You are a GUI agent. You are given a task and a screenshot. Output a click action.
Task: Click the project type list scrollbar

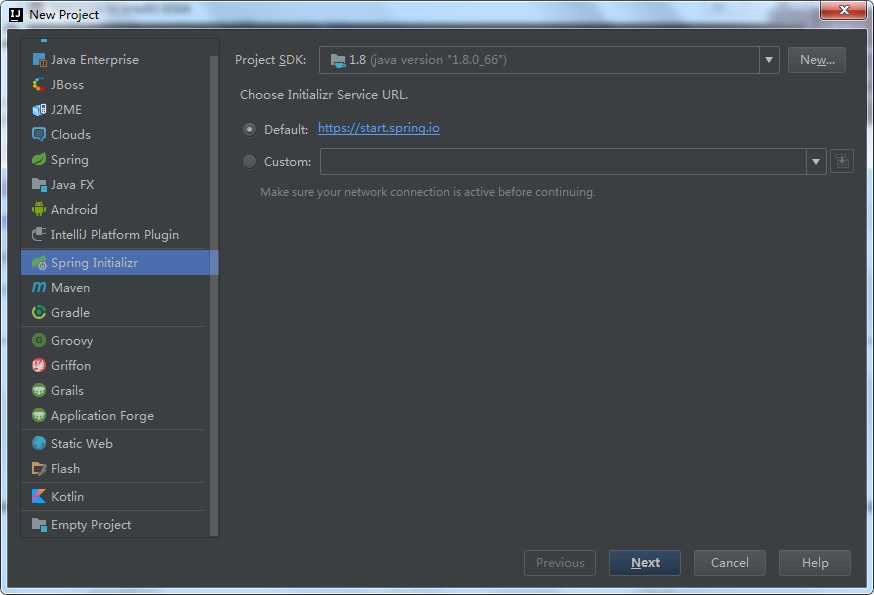[213, 296]
